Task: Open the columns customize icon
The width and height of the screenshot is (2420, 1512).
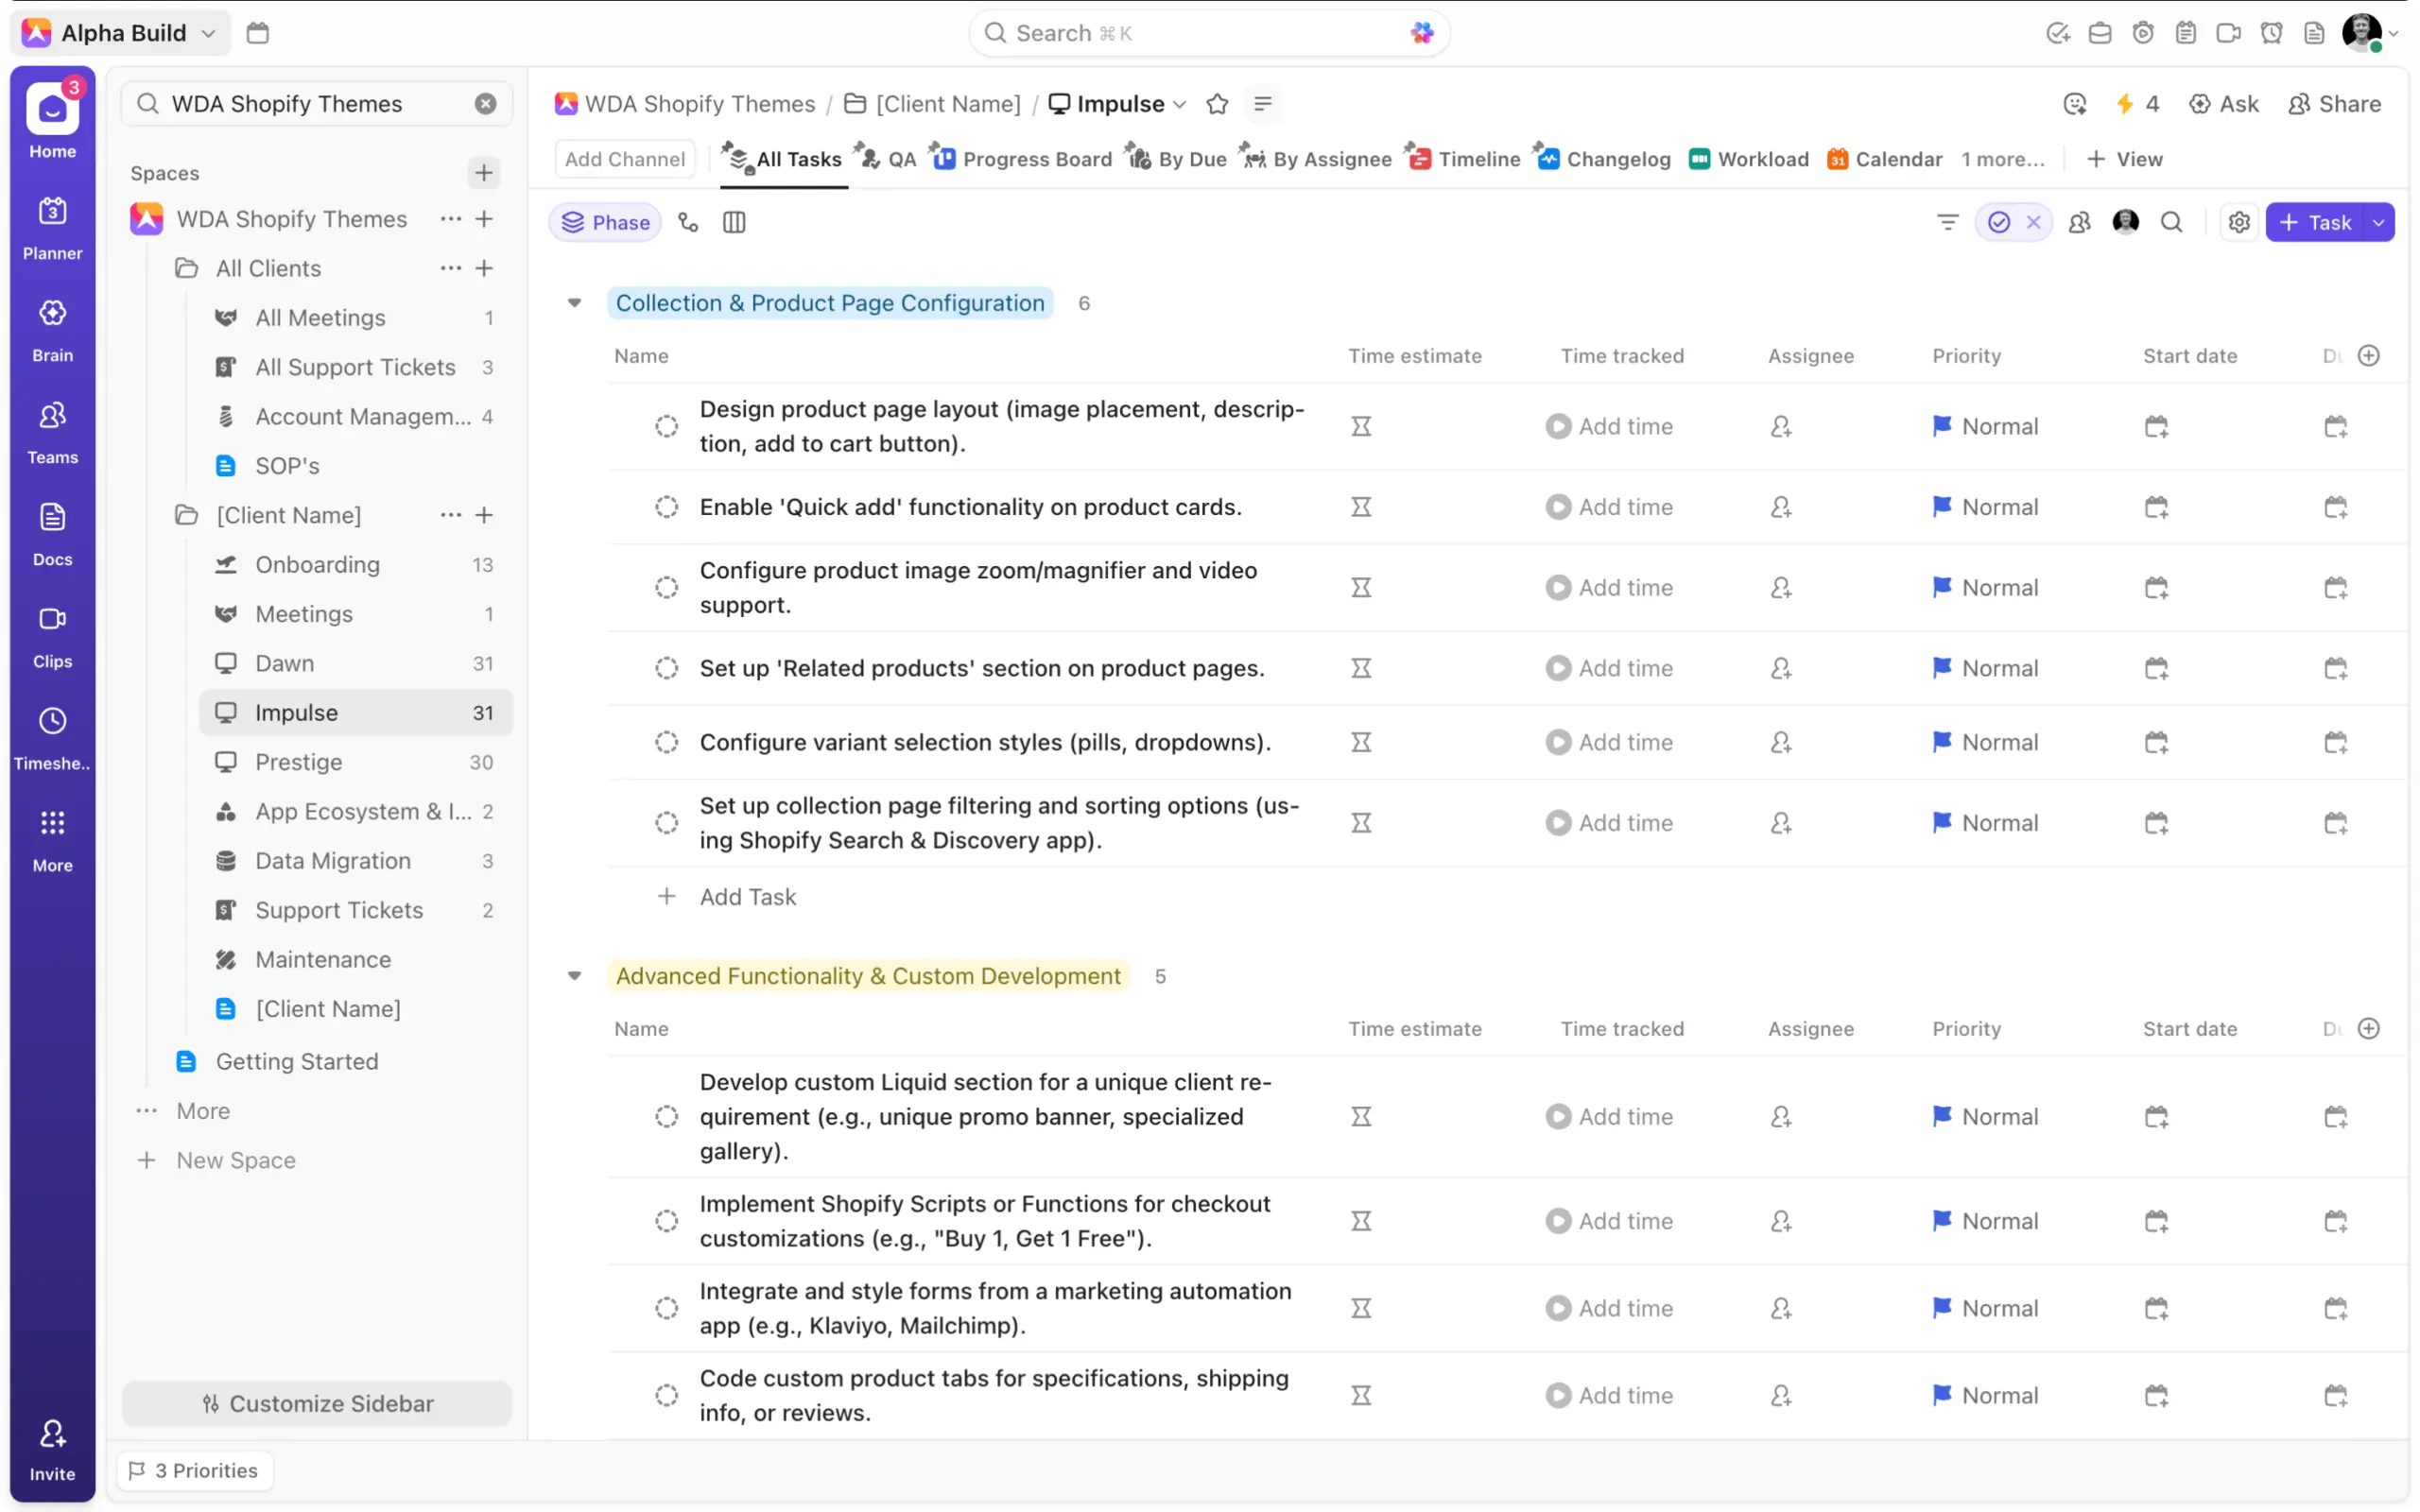Action: coord(734,222)
